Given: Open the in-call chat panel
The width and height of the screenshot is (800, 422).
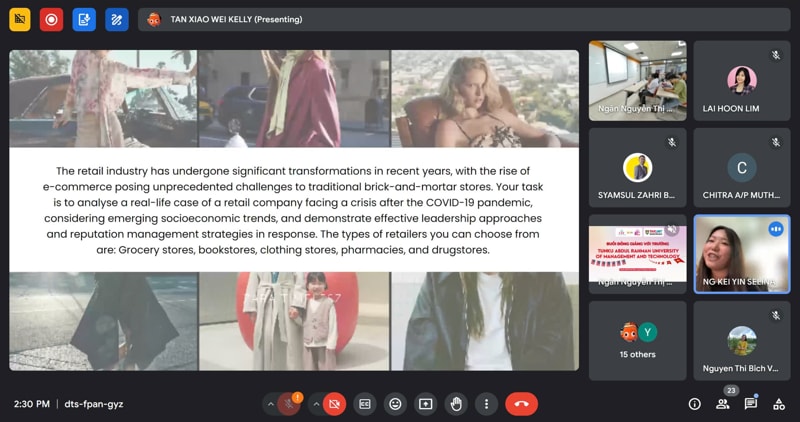Looking at the screenshot, I should [751, 404].
